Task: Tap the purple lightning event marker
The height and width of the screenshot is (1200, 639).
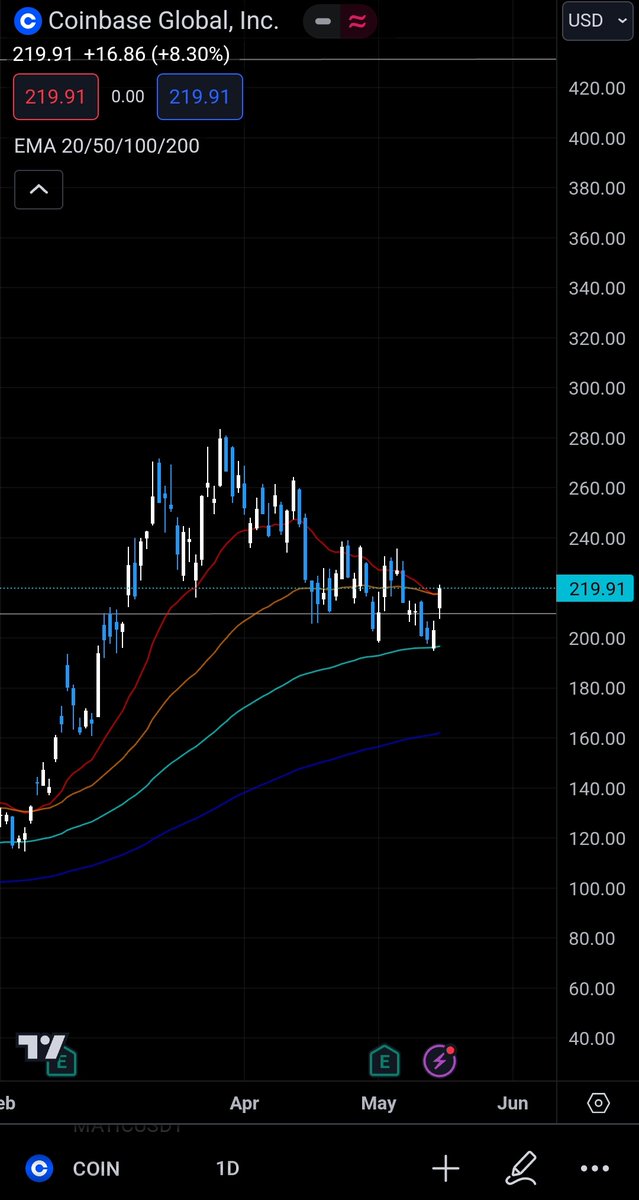Action: (x=440, y=1060)
